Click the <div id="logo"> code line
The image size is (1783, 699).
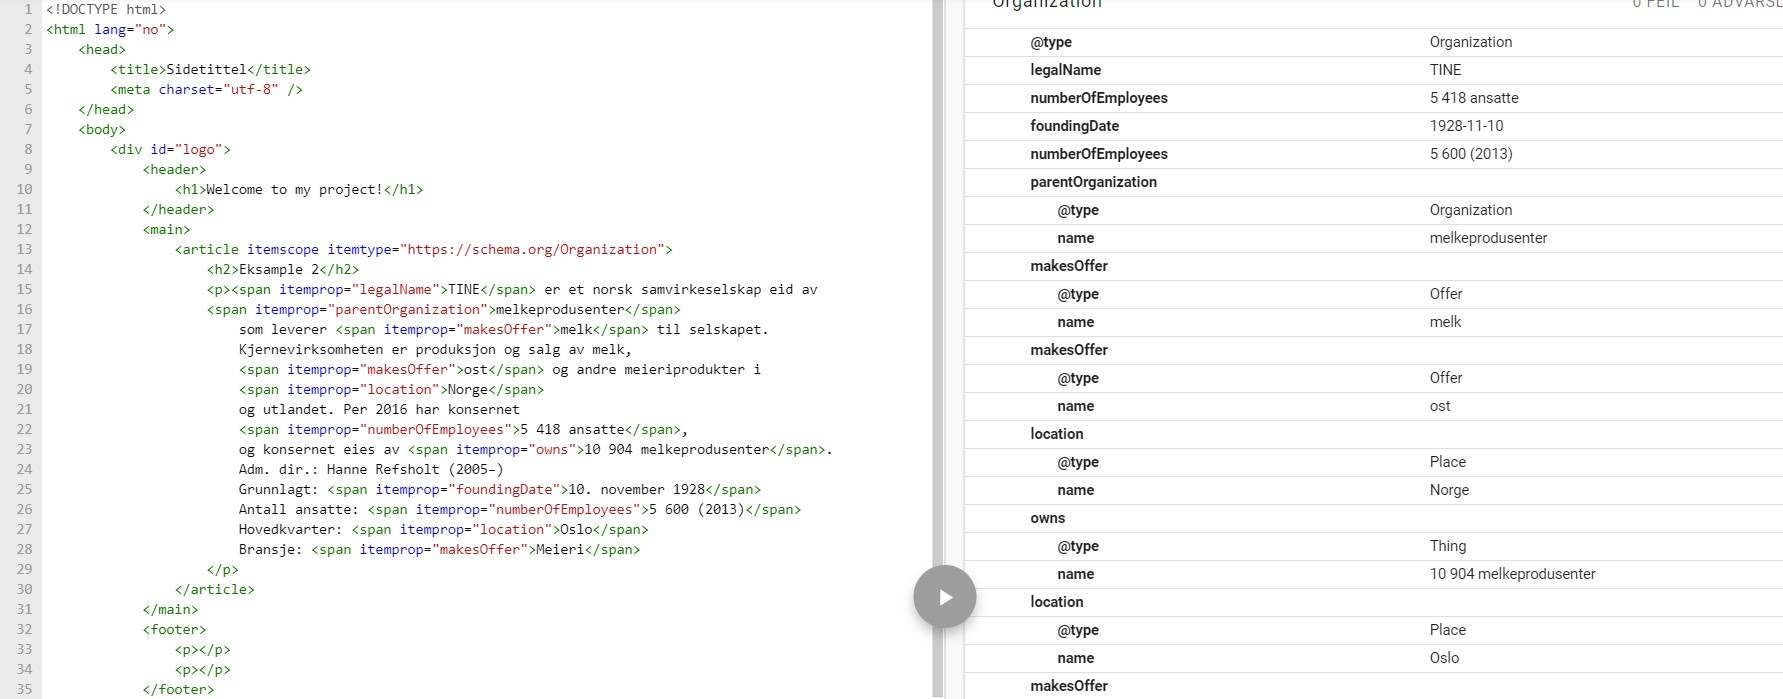[171, 149]
